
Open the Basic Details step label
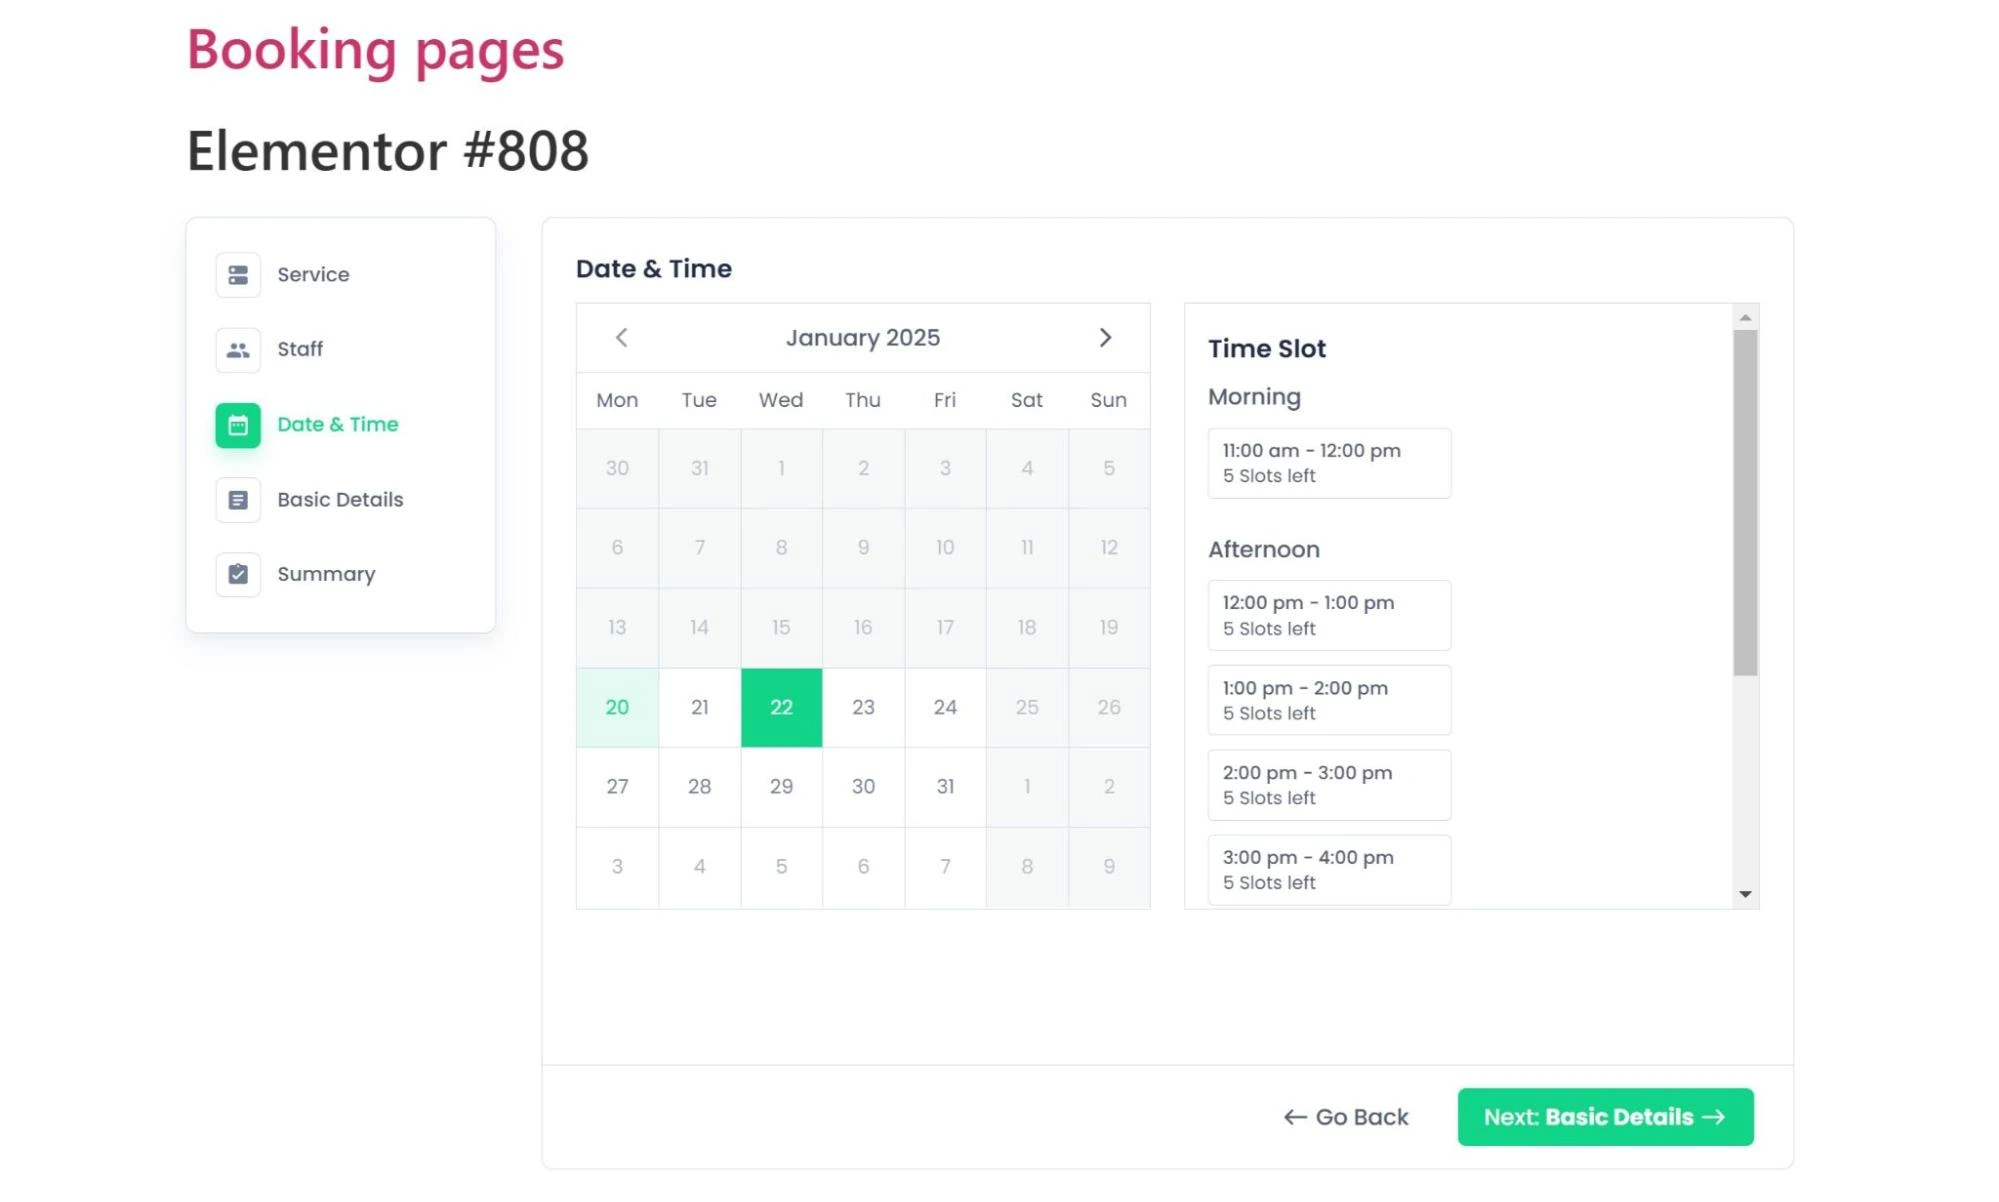point(340,499)
